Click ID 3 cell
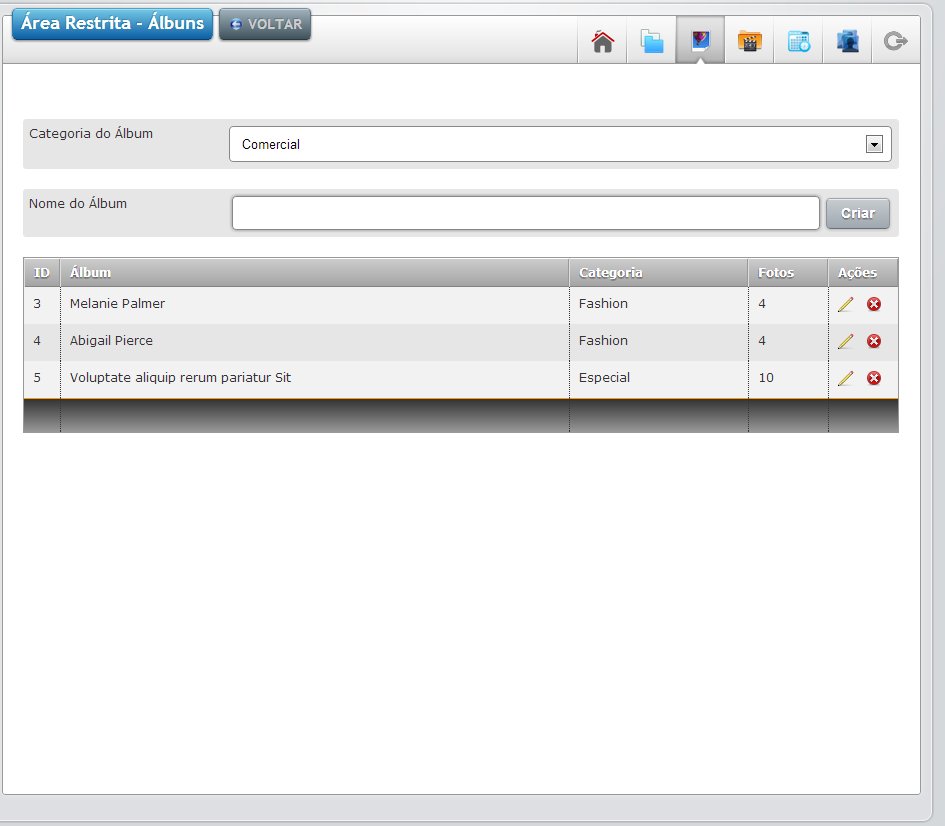 (x=37, y=304)
